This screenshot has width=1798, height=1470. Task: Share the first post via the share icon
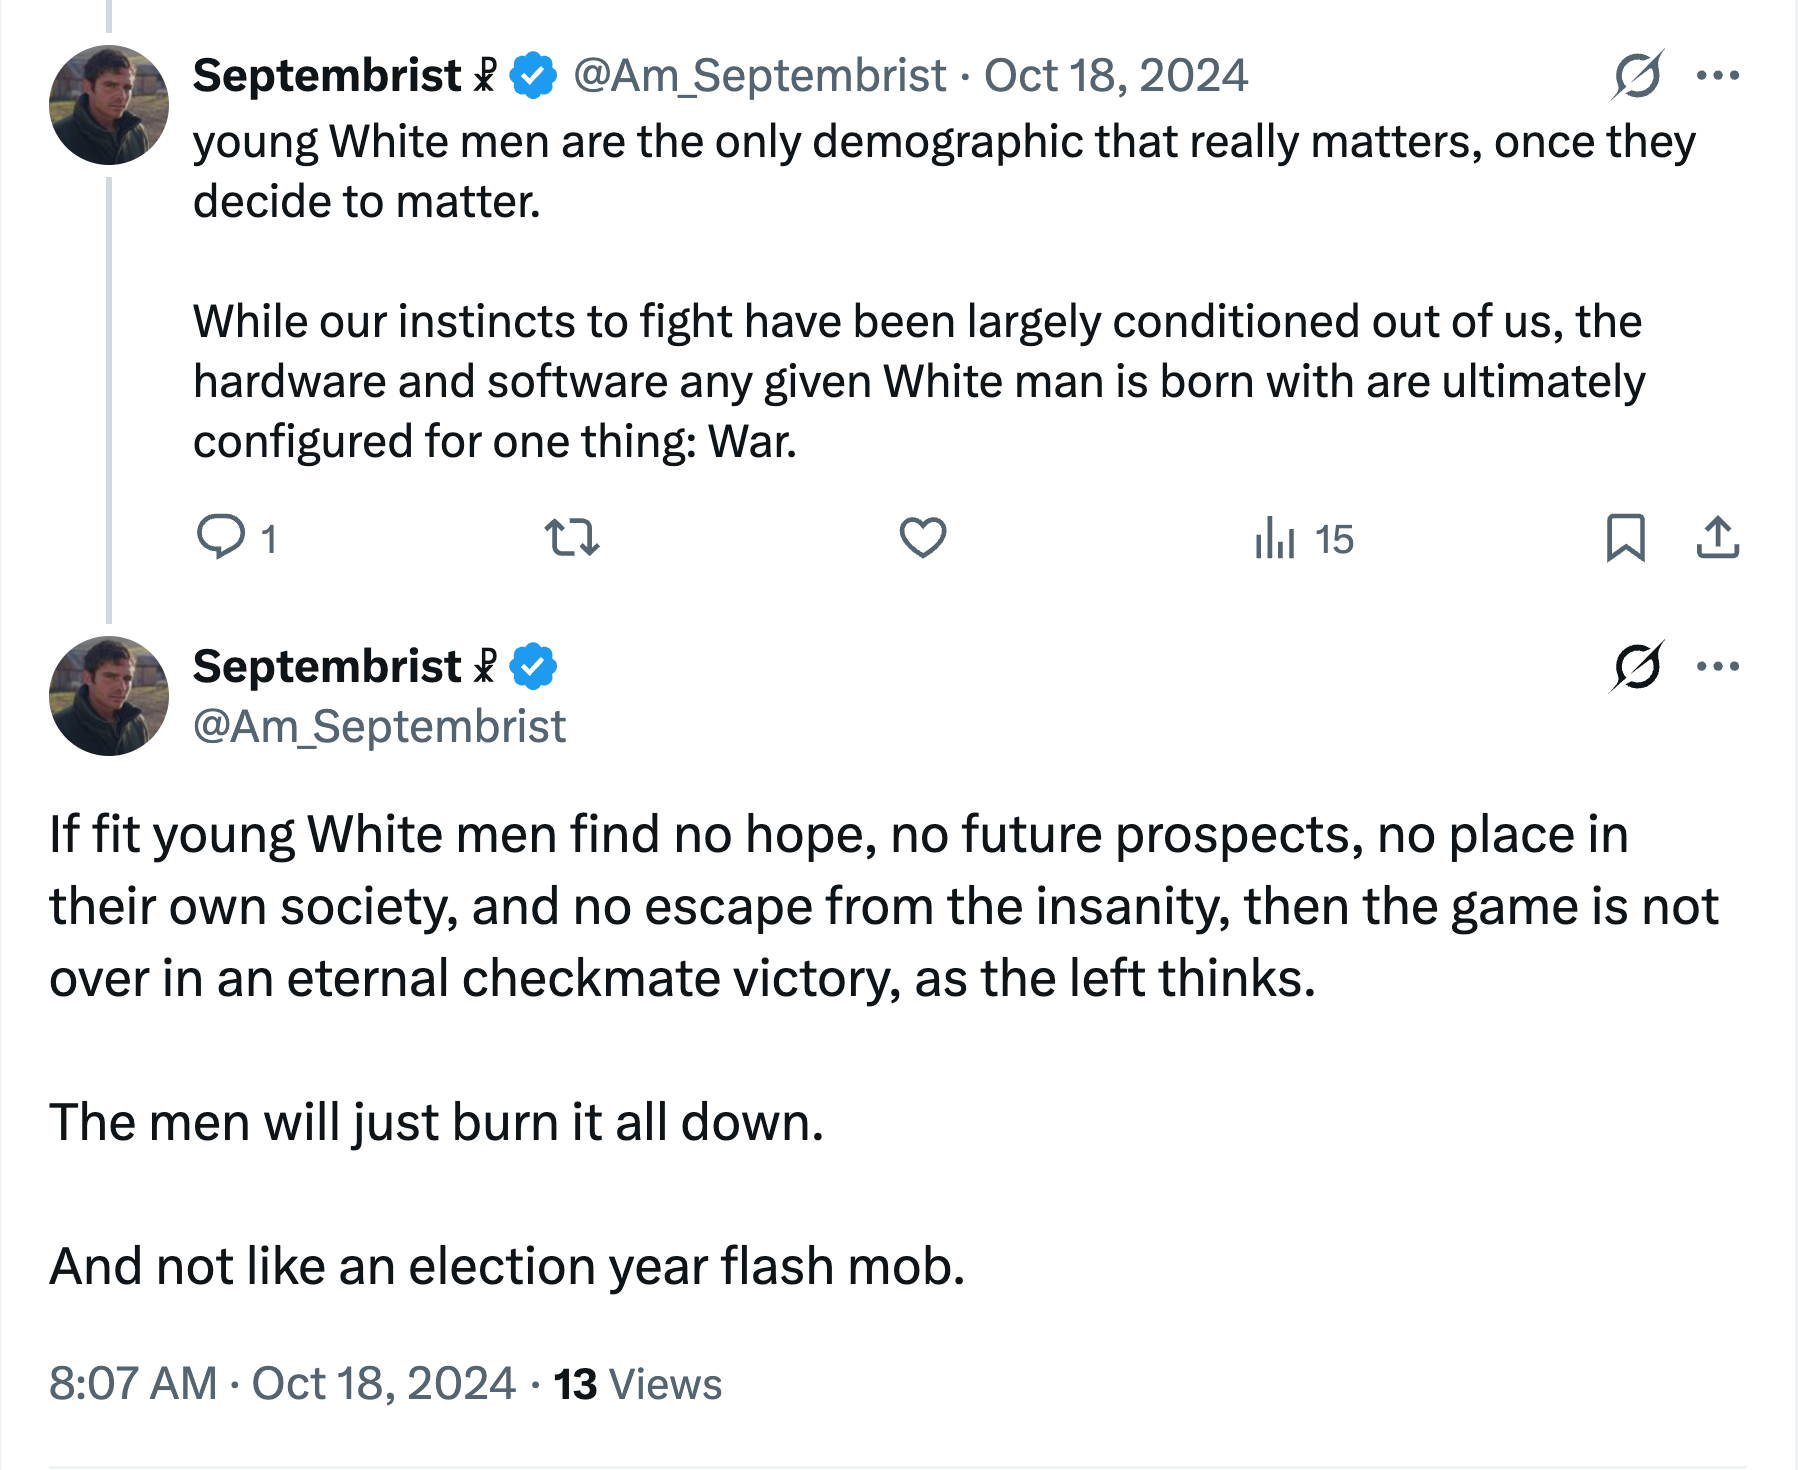coord(1717,537)
